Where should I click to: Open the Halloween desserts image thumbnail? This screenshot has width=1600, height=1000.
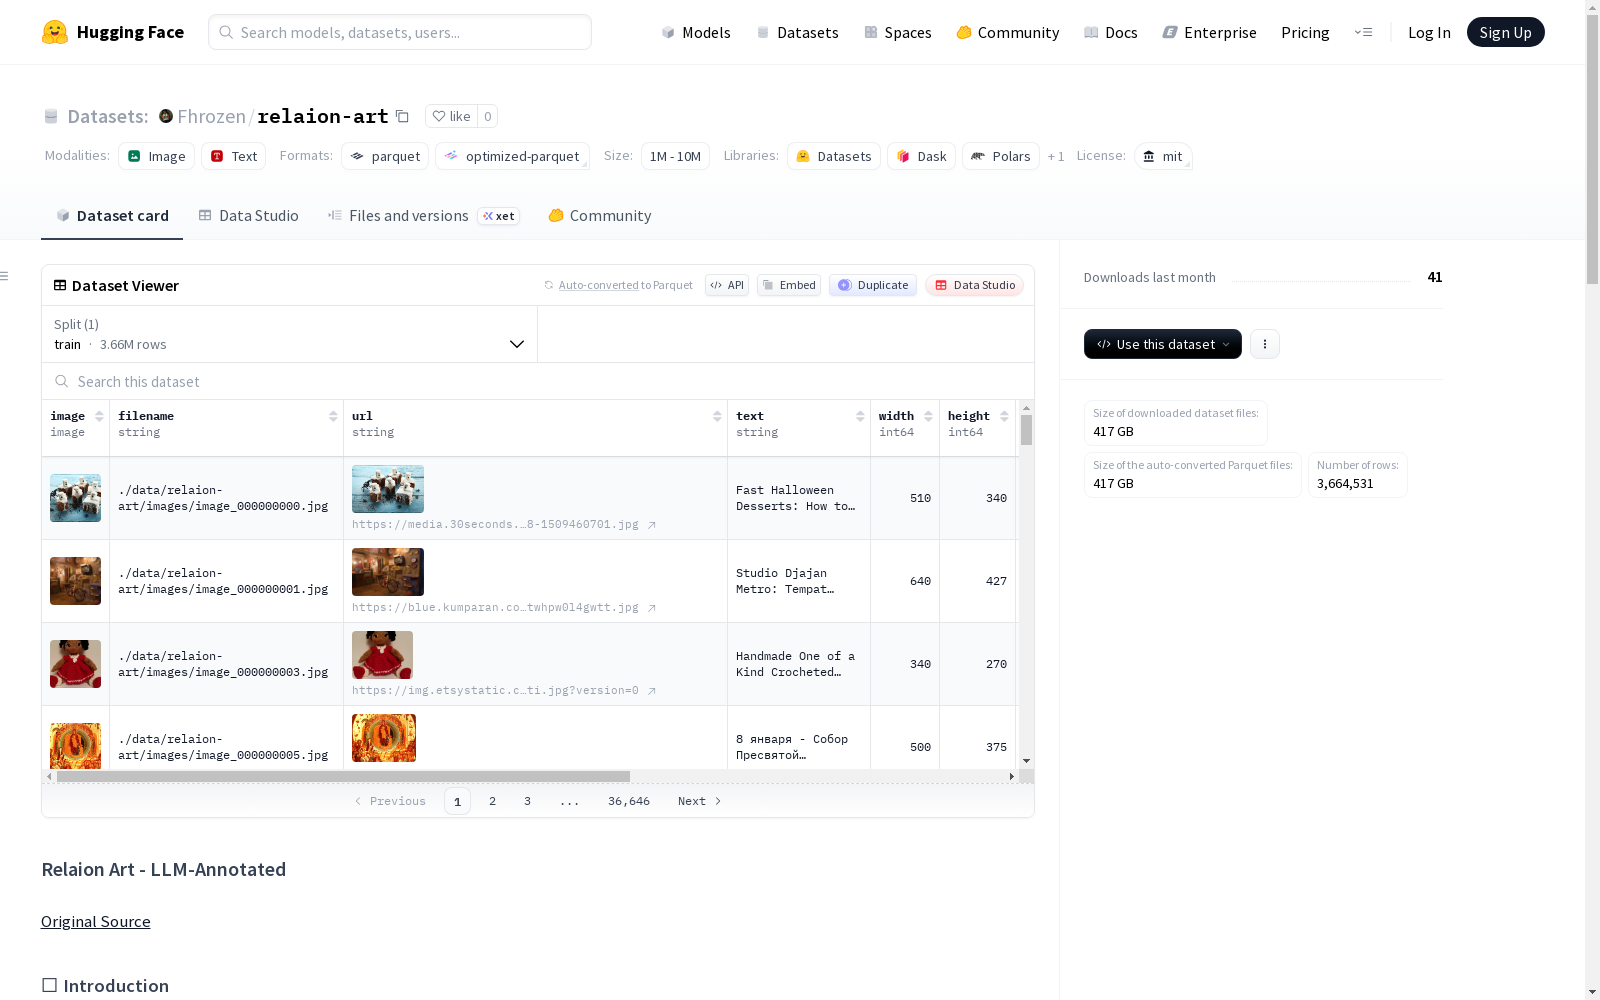click(76, 498)
